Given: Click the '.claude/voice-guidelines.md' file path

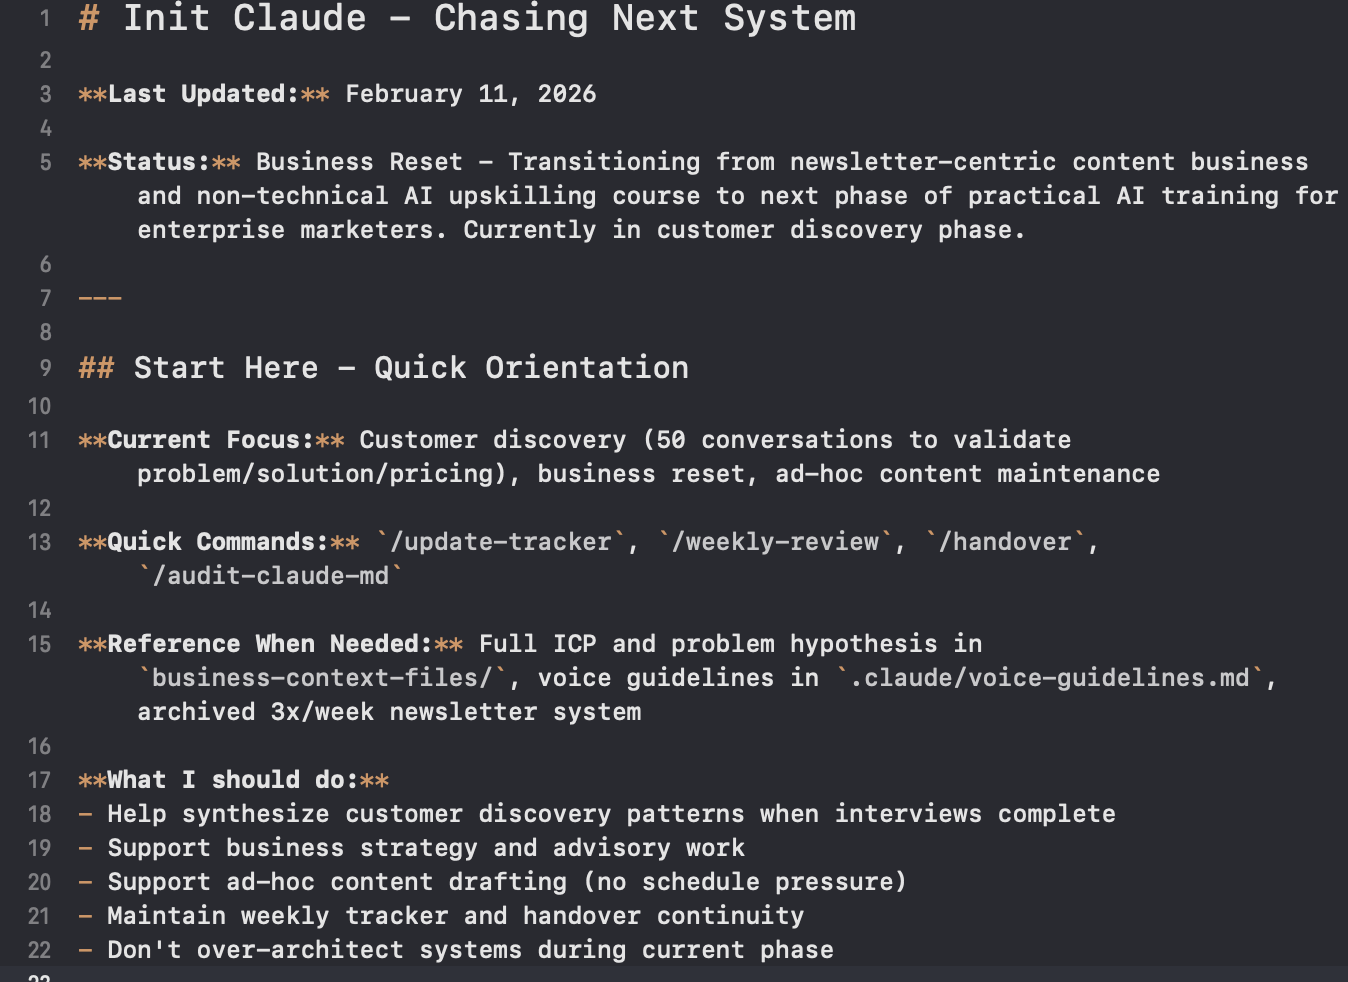Looking at the screenshot, I should tap(1056, 678).
